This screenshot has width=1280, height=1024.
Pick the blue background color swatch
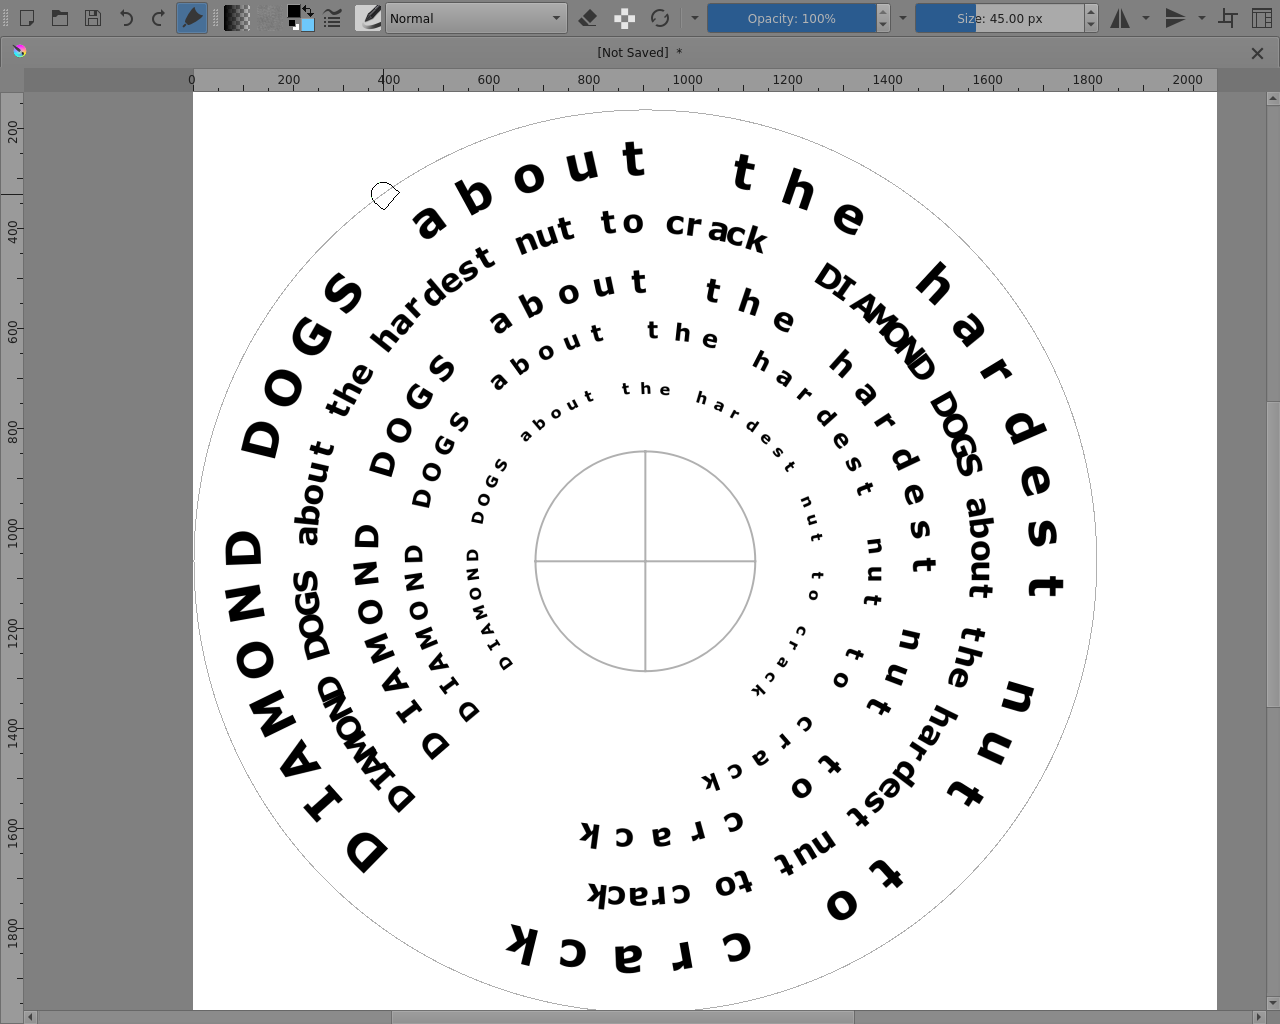point(308,25)
